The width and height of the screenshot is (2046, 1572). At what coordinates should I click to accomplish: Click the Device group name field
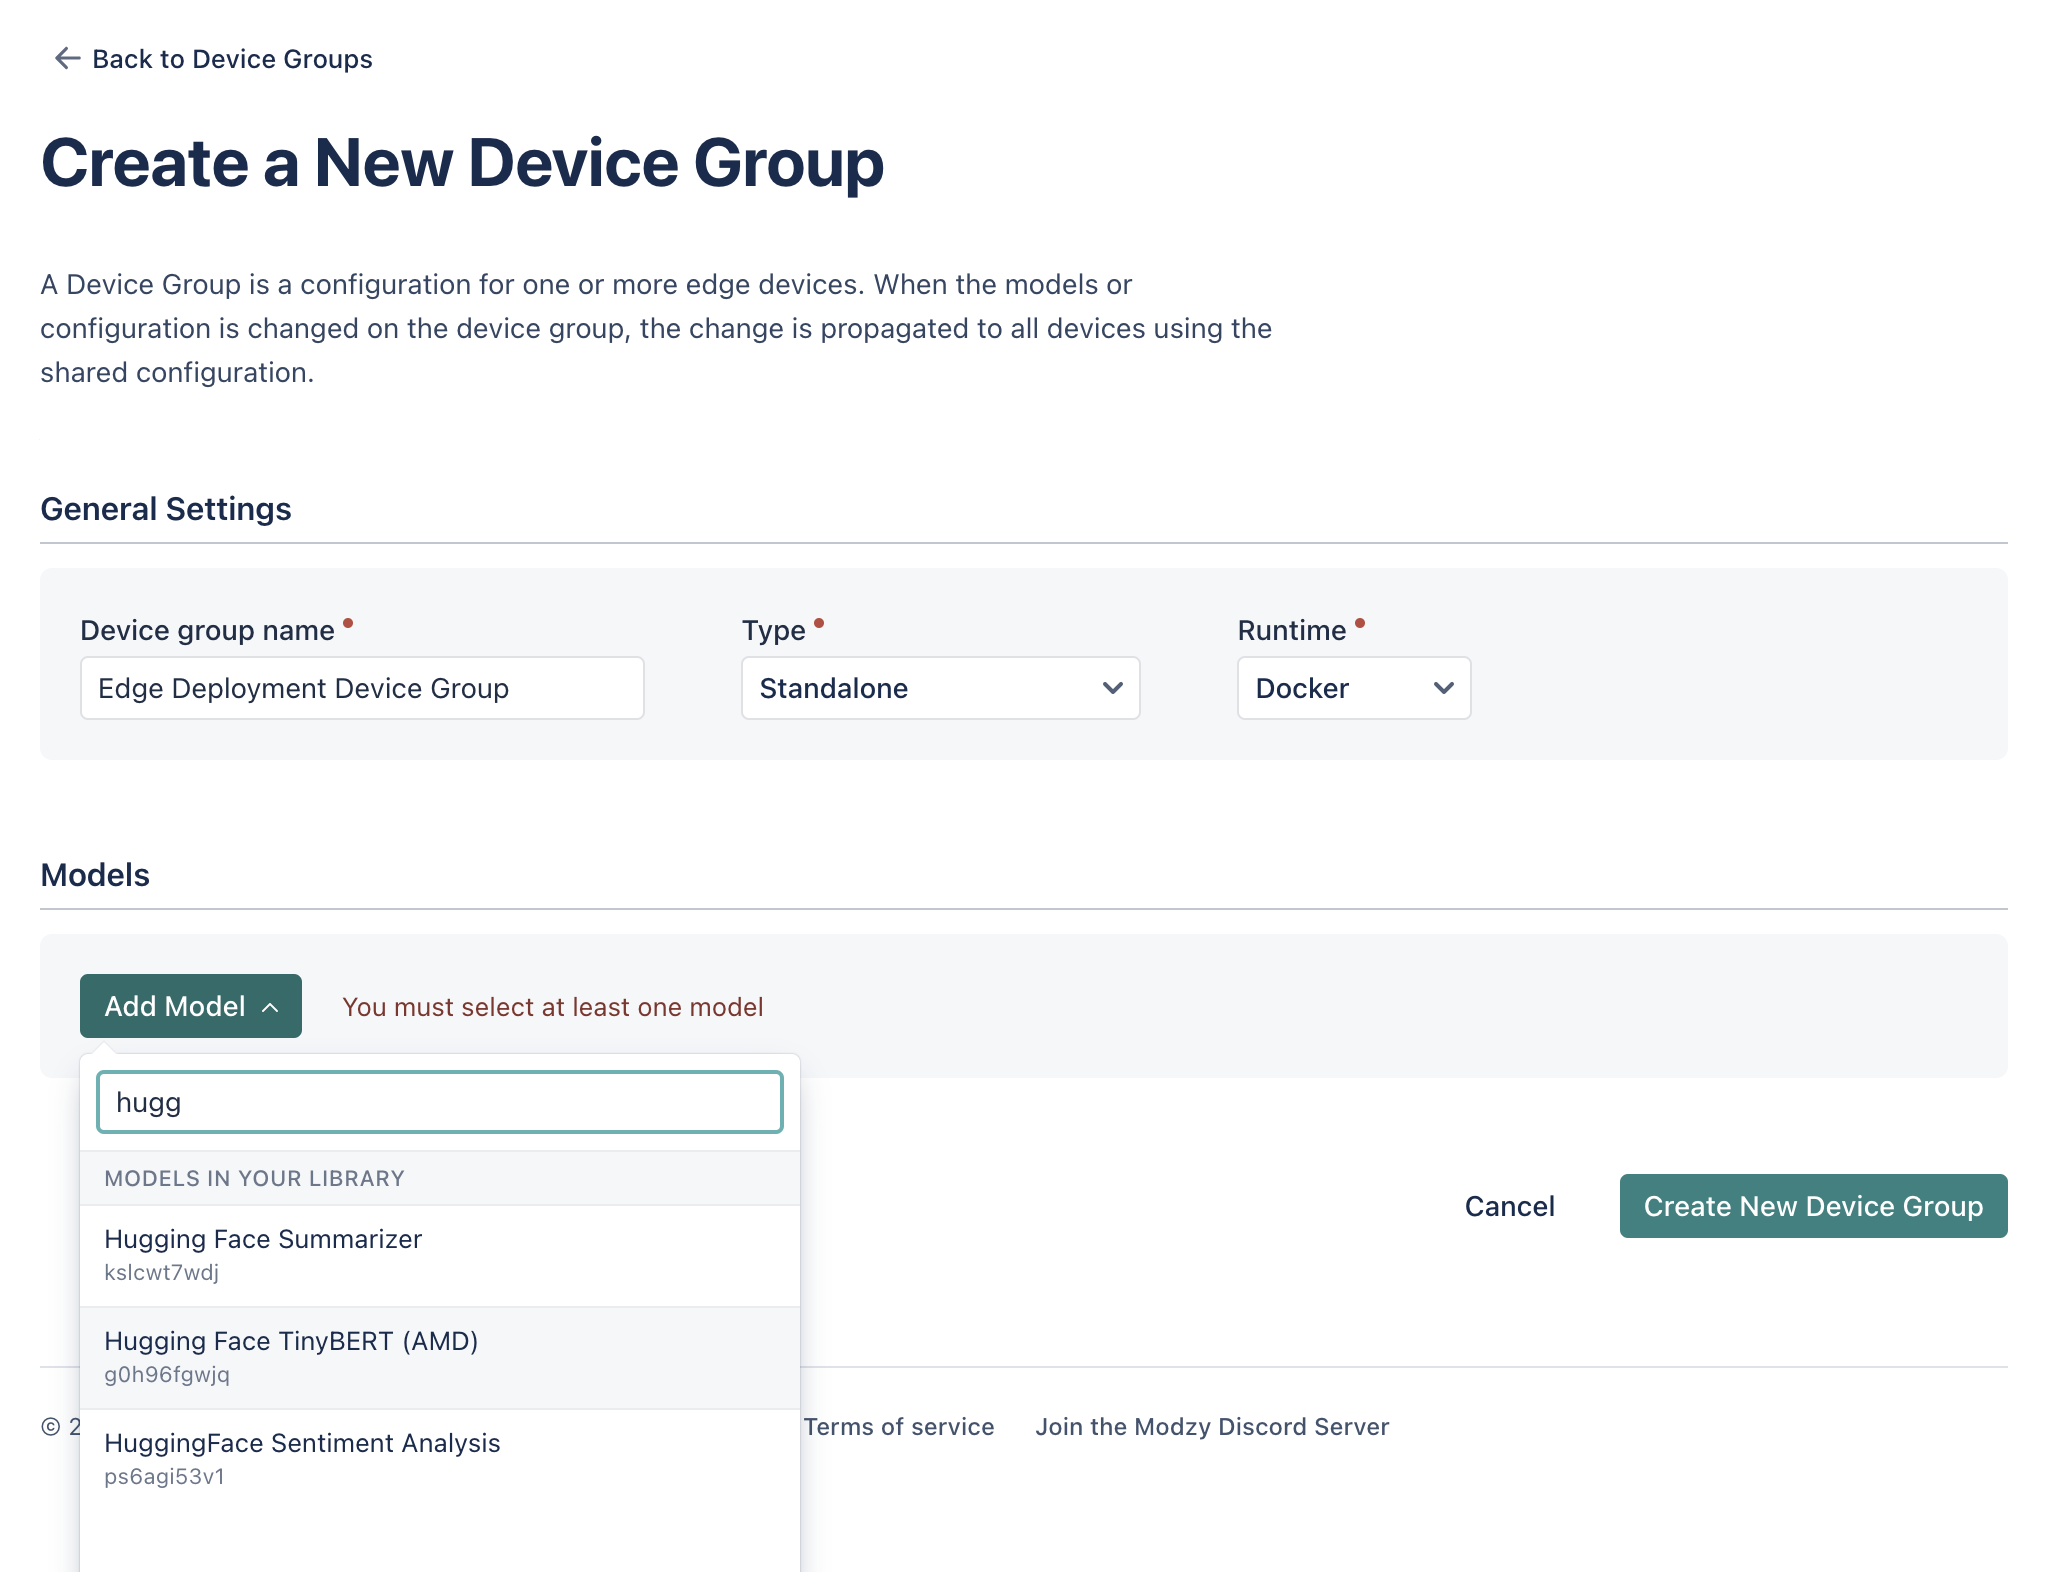click(x=362, y=688)
